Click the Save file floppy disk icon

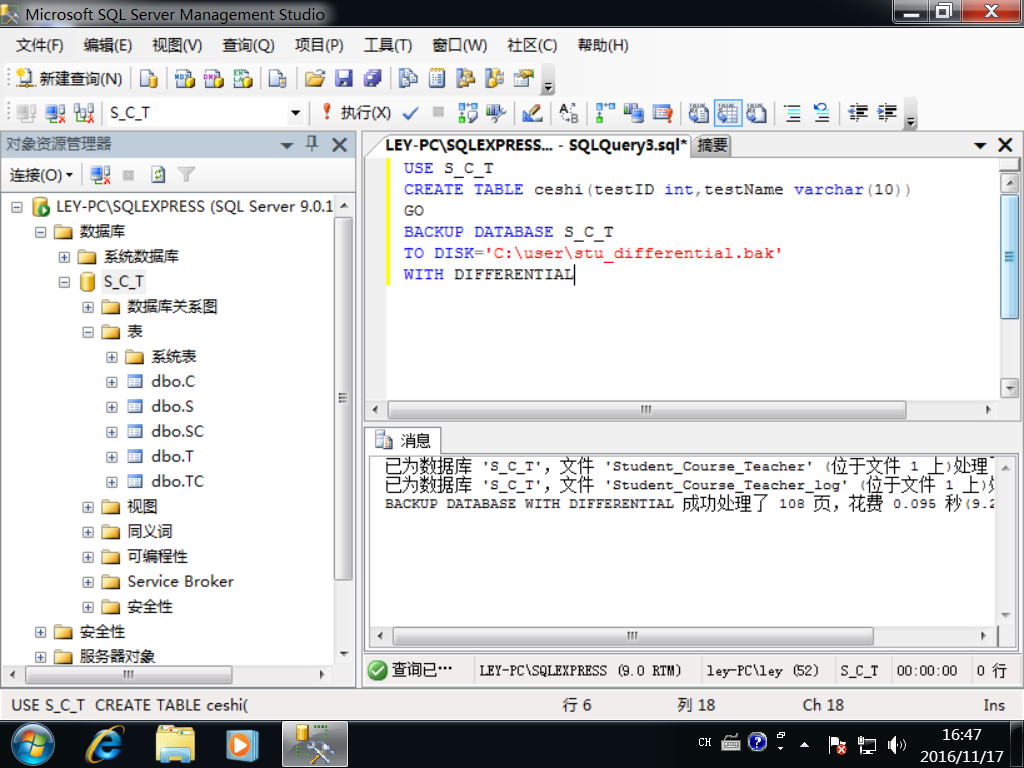[x=344, y=78]
